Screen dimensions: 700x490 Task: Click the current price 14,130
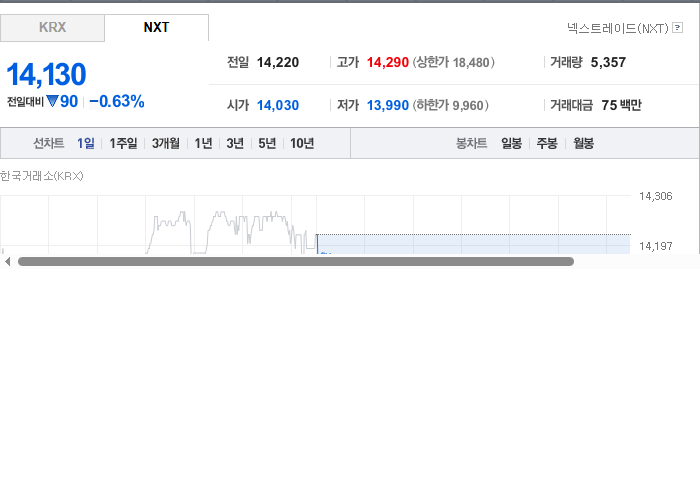click(46, 75)
